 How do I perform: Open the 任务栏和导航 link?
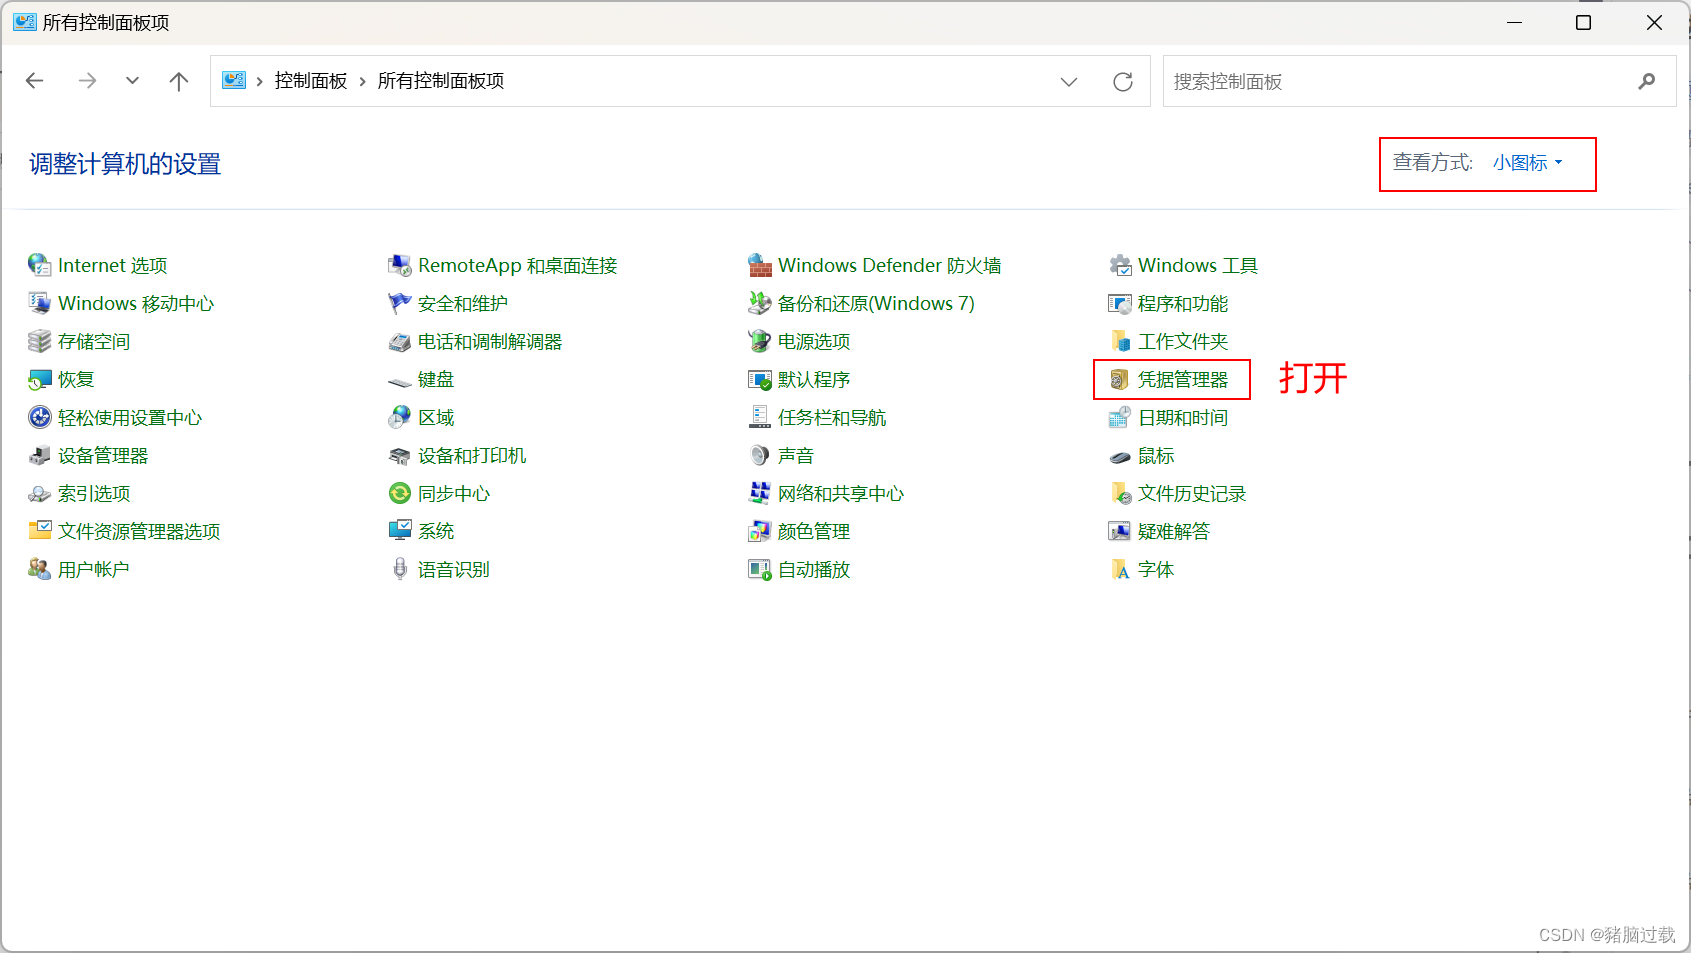(x=832, y=417)
